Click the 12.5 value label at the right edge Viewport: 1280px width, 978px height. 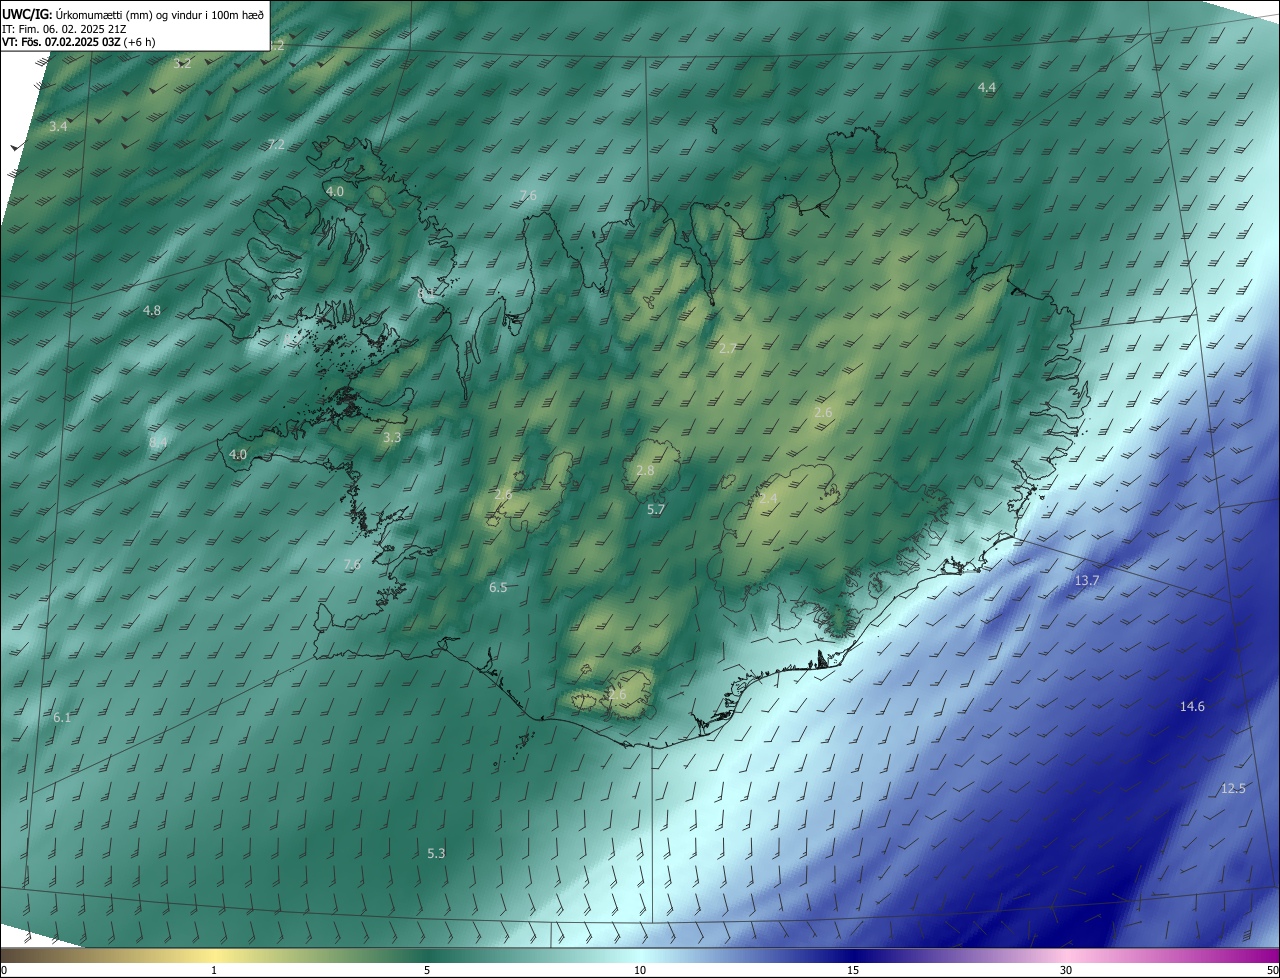[x=1233, y=789]
